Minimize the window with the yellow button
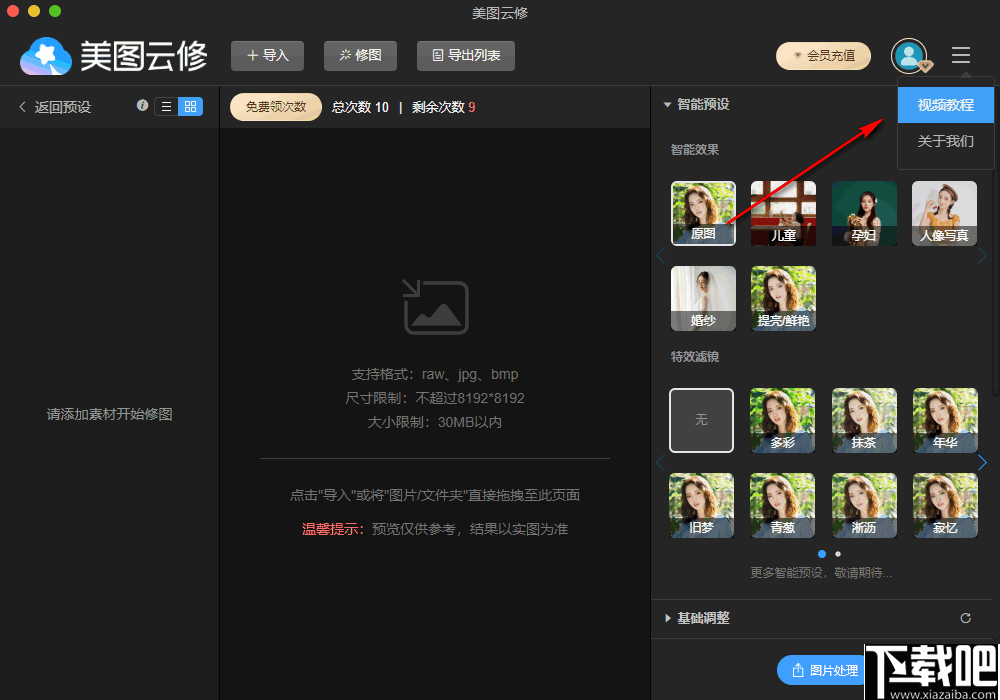The height and width of the screenshot is (700, 1000). point(34,11)
